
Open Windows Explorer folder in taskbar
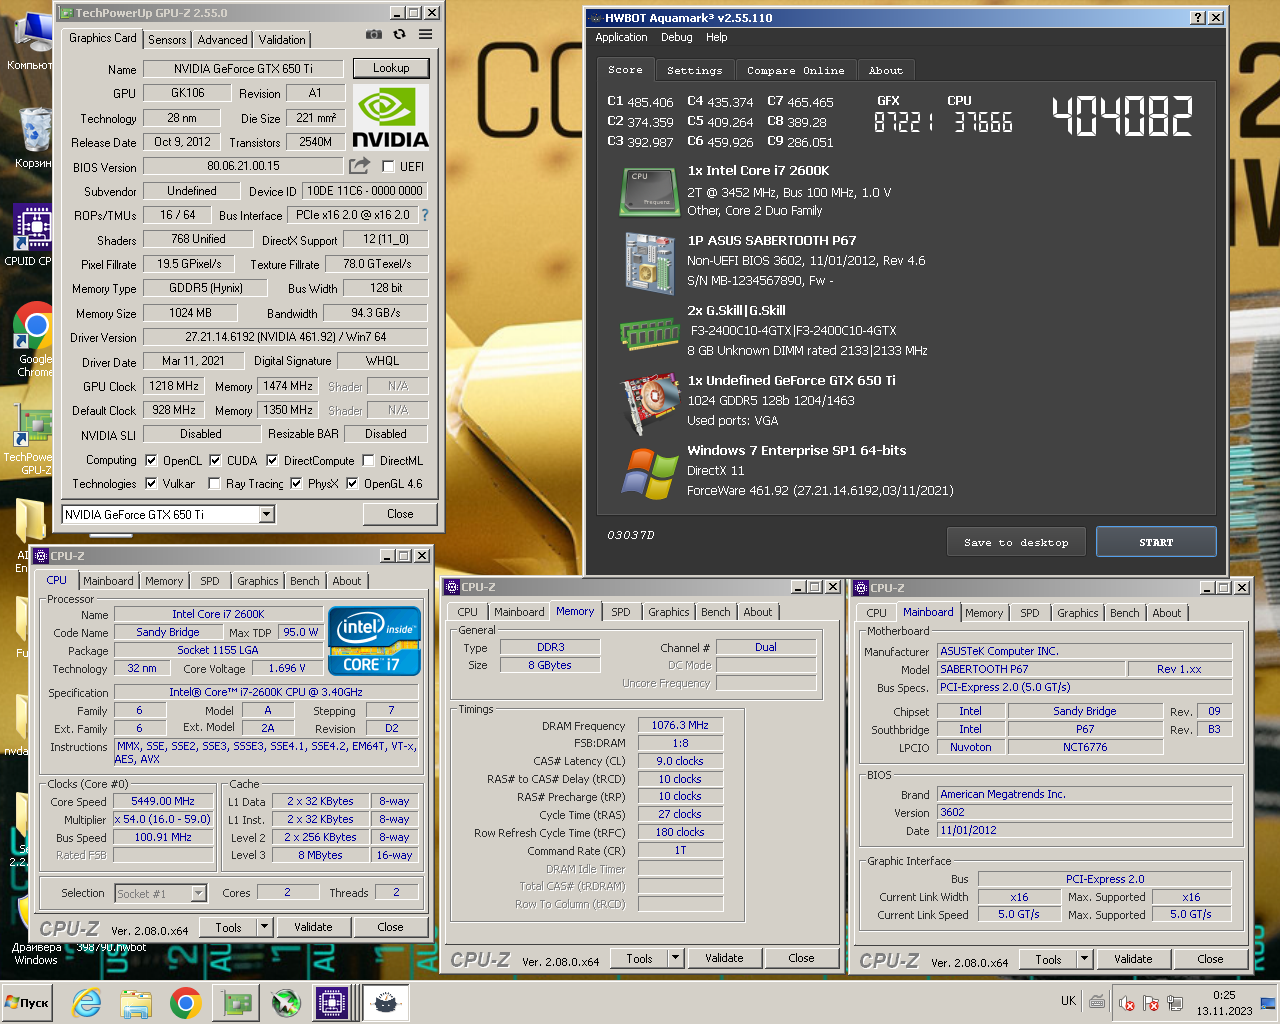(x=136, y=1002)
